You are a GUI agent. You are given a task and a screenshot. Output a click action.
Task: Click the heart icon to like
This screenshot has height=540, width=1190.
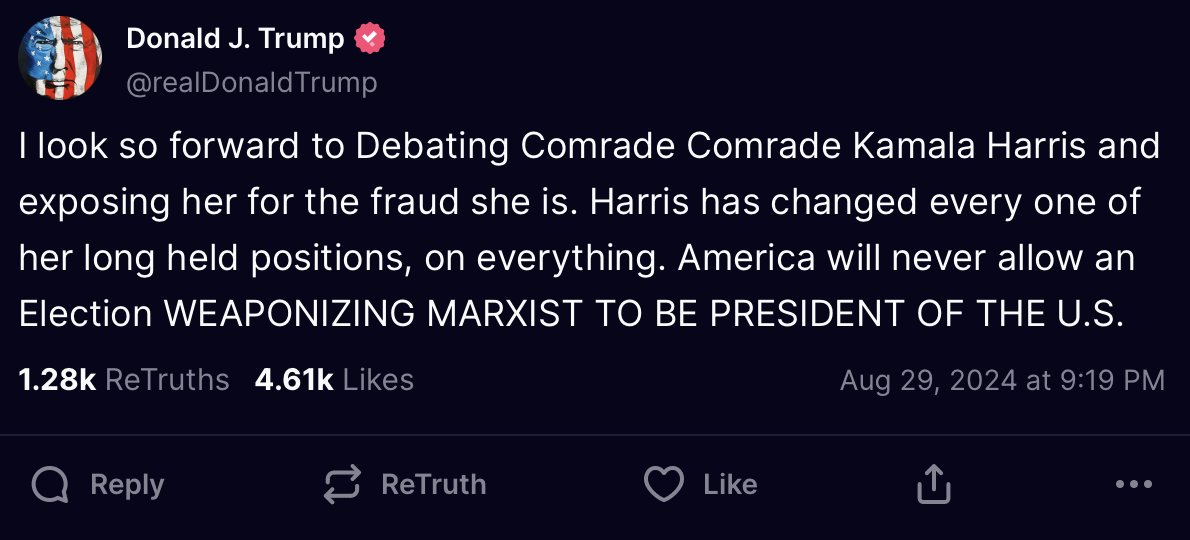click(x=663, y=486)
